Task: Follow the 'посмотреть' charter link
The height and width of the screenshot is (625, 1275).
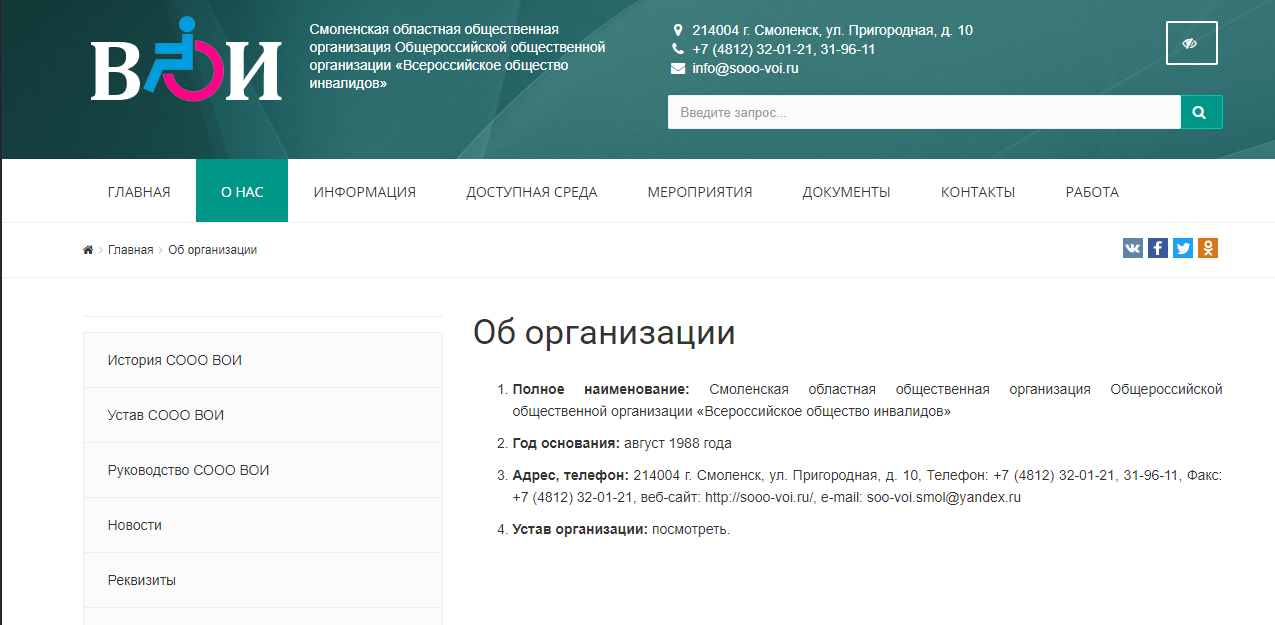Action: (690, 529)
